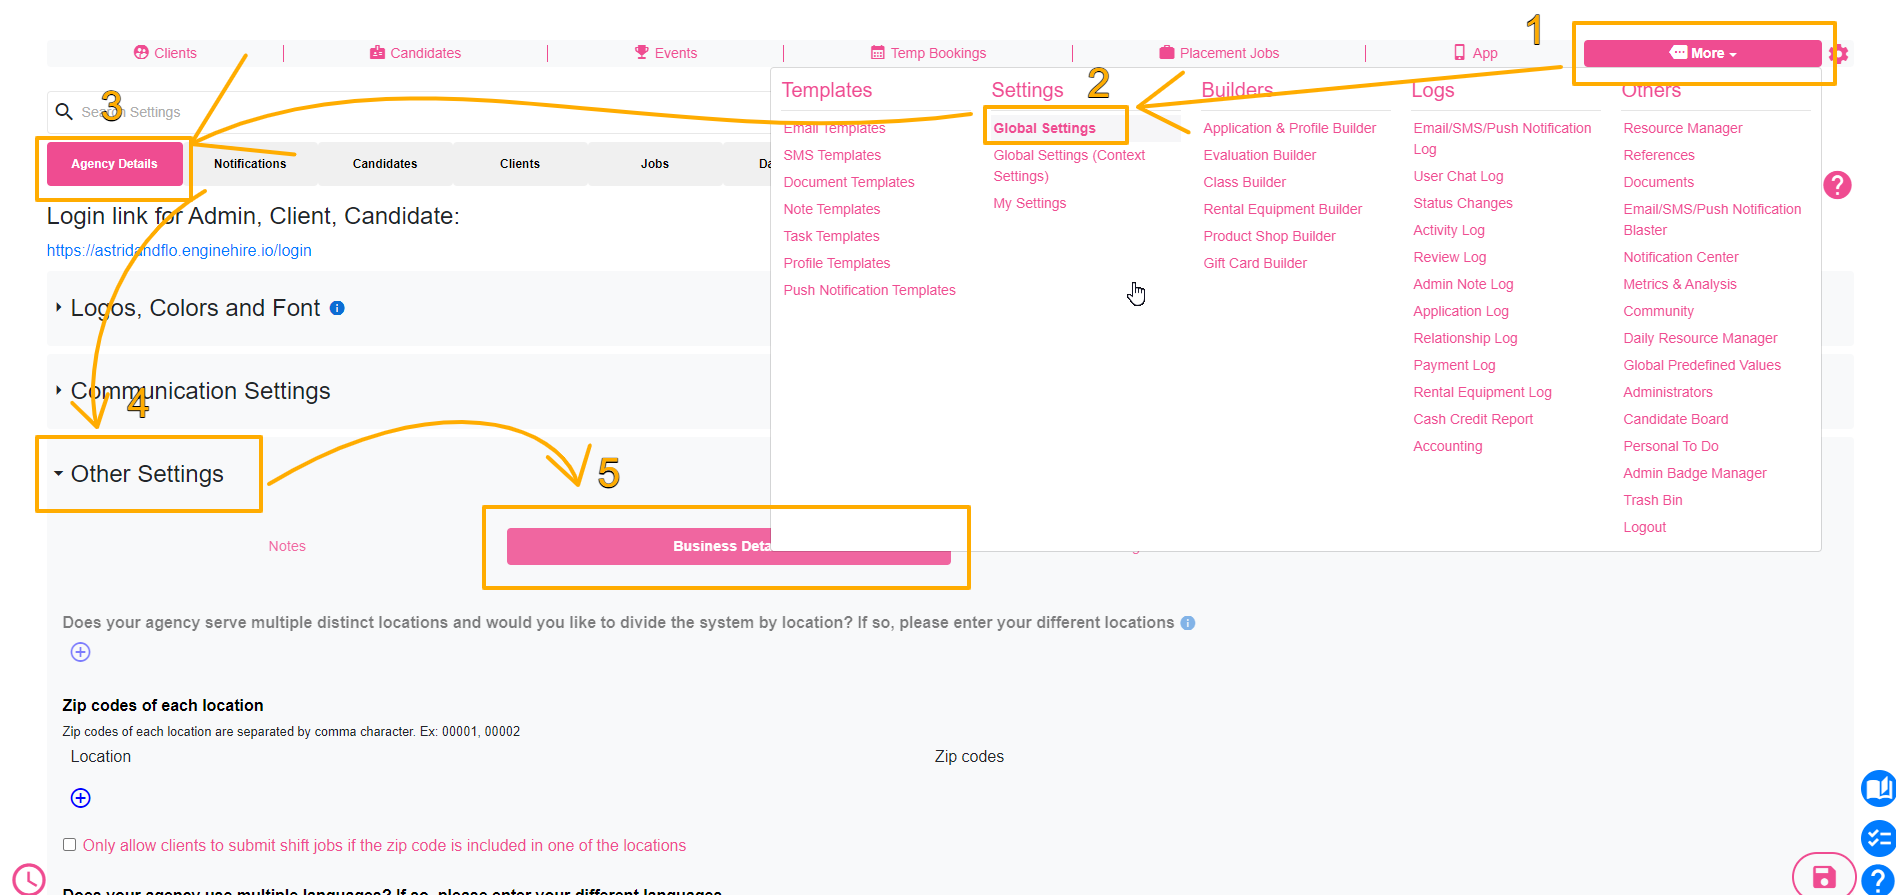The height and width of the screenshot is (895, 1896).
Task: Open the clock icon at bottom left
Action: 29,879
